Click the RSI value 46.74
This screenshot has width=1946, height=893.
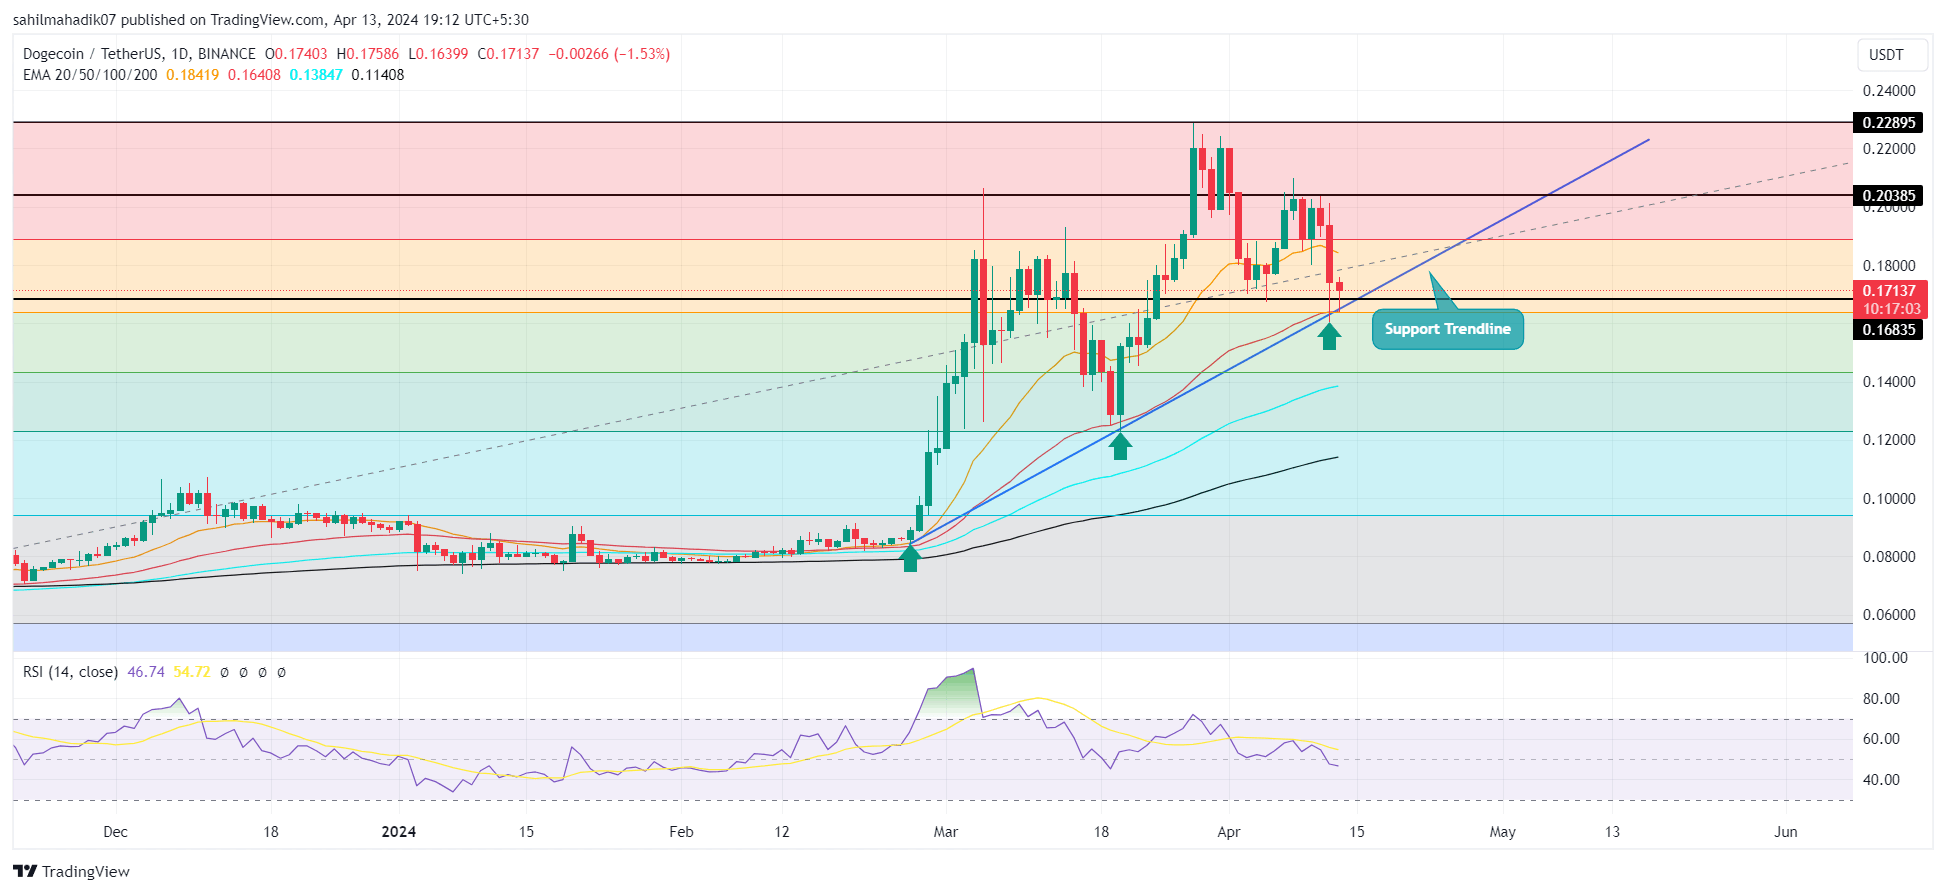146,672
